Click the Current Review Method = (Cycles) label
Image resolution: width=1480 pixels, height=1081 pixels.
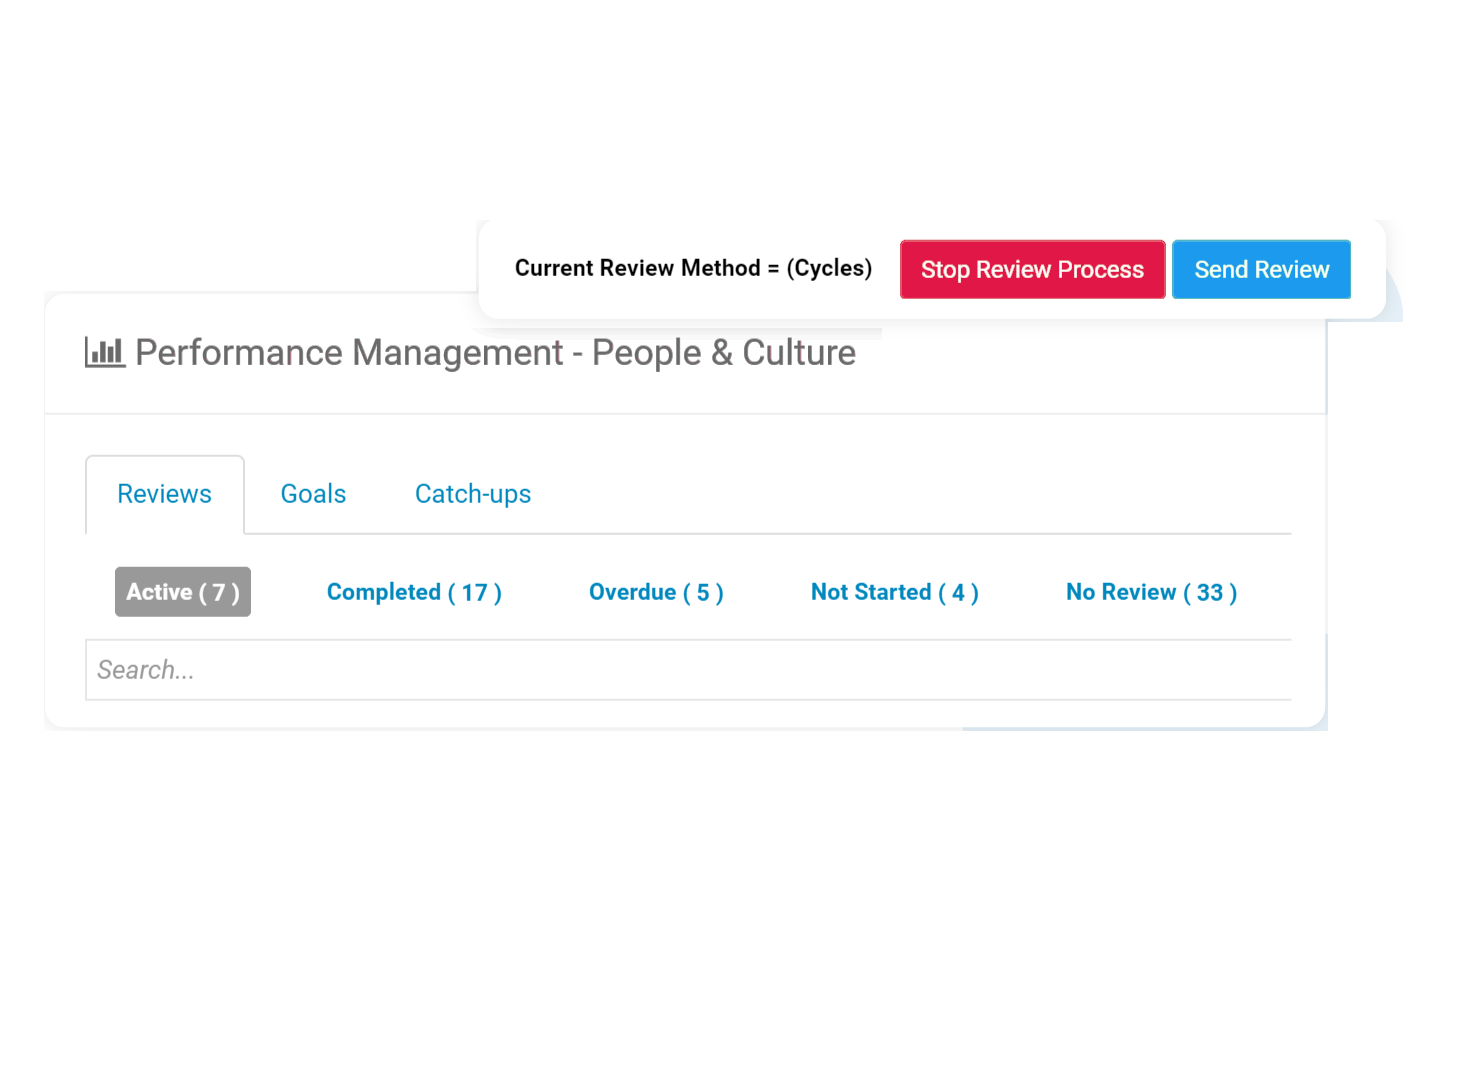pyautogui.click(x=693, y=268)
